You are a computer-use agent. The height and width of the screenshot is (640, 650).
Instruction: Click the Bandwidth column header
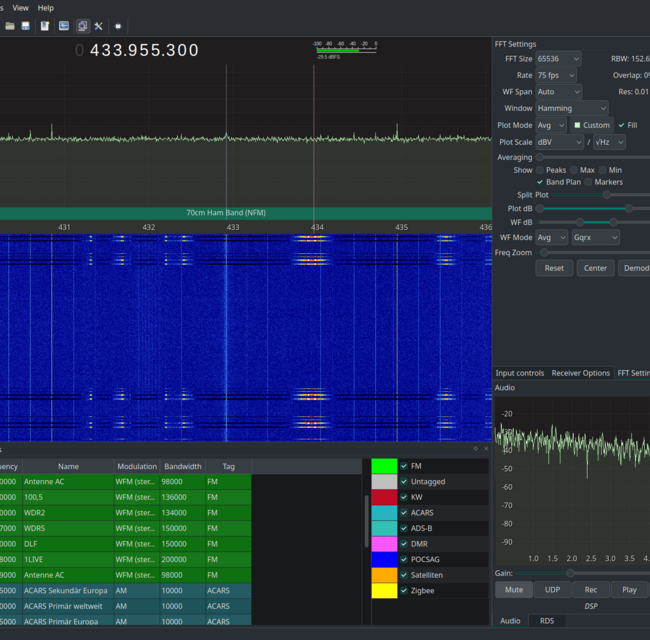(183, 466)
